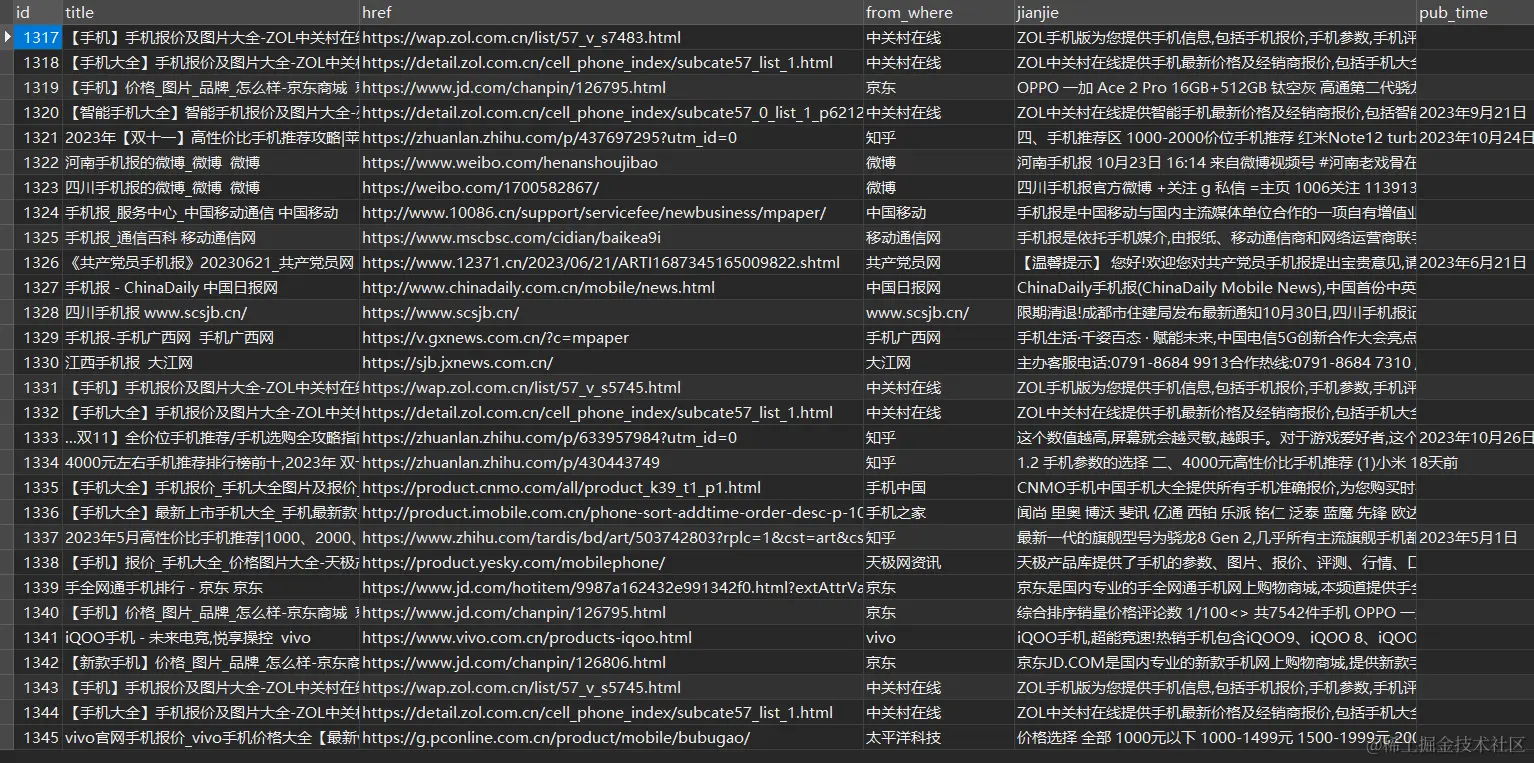Click href https://www.jd.com/chanpin/126806.html

coord(514,663)
